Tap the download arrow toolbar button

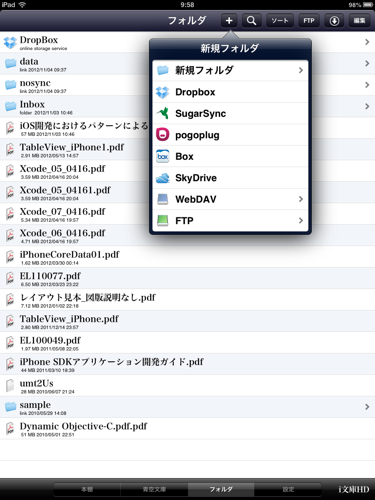click(x=334, y=21)
